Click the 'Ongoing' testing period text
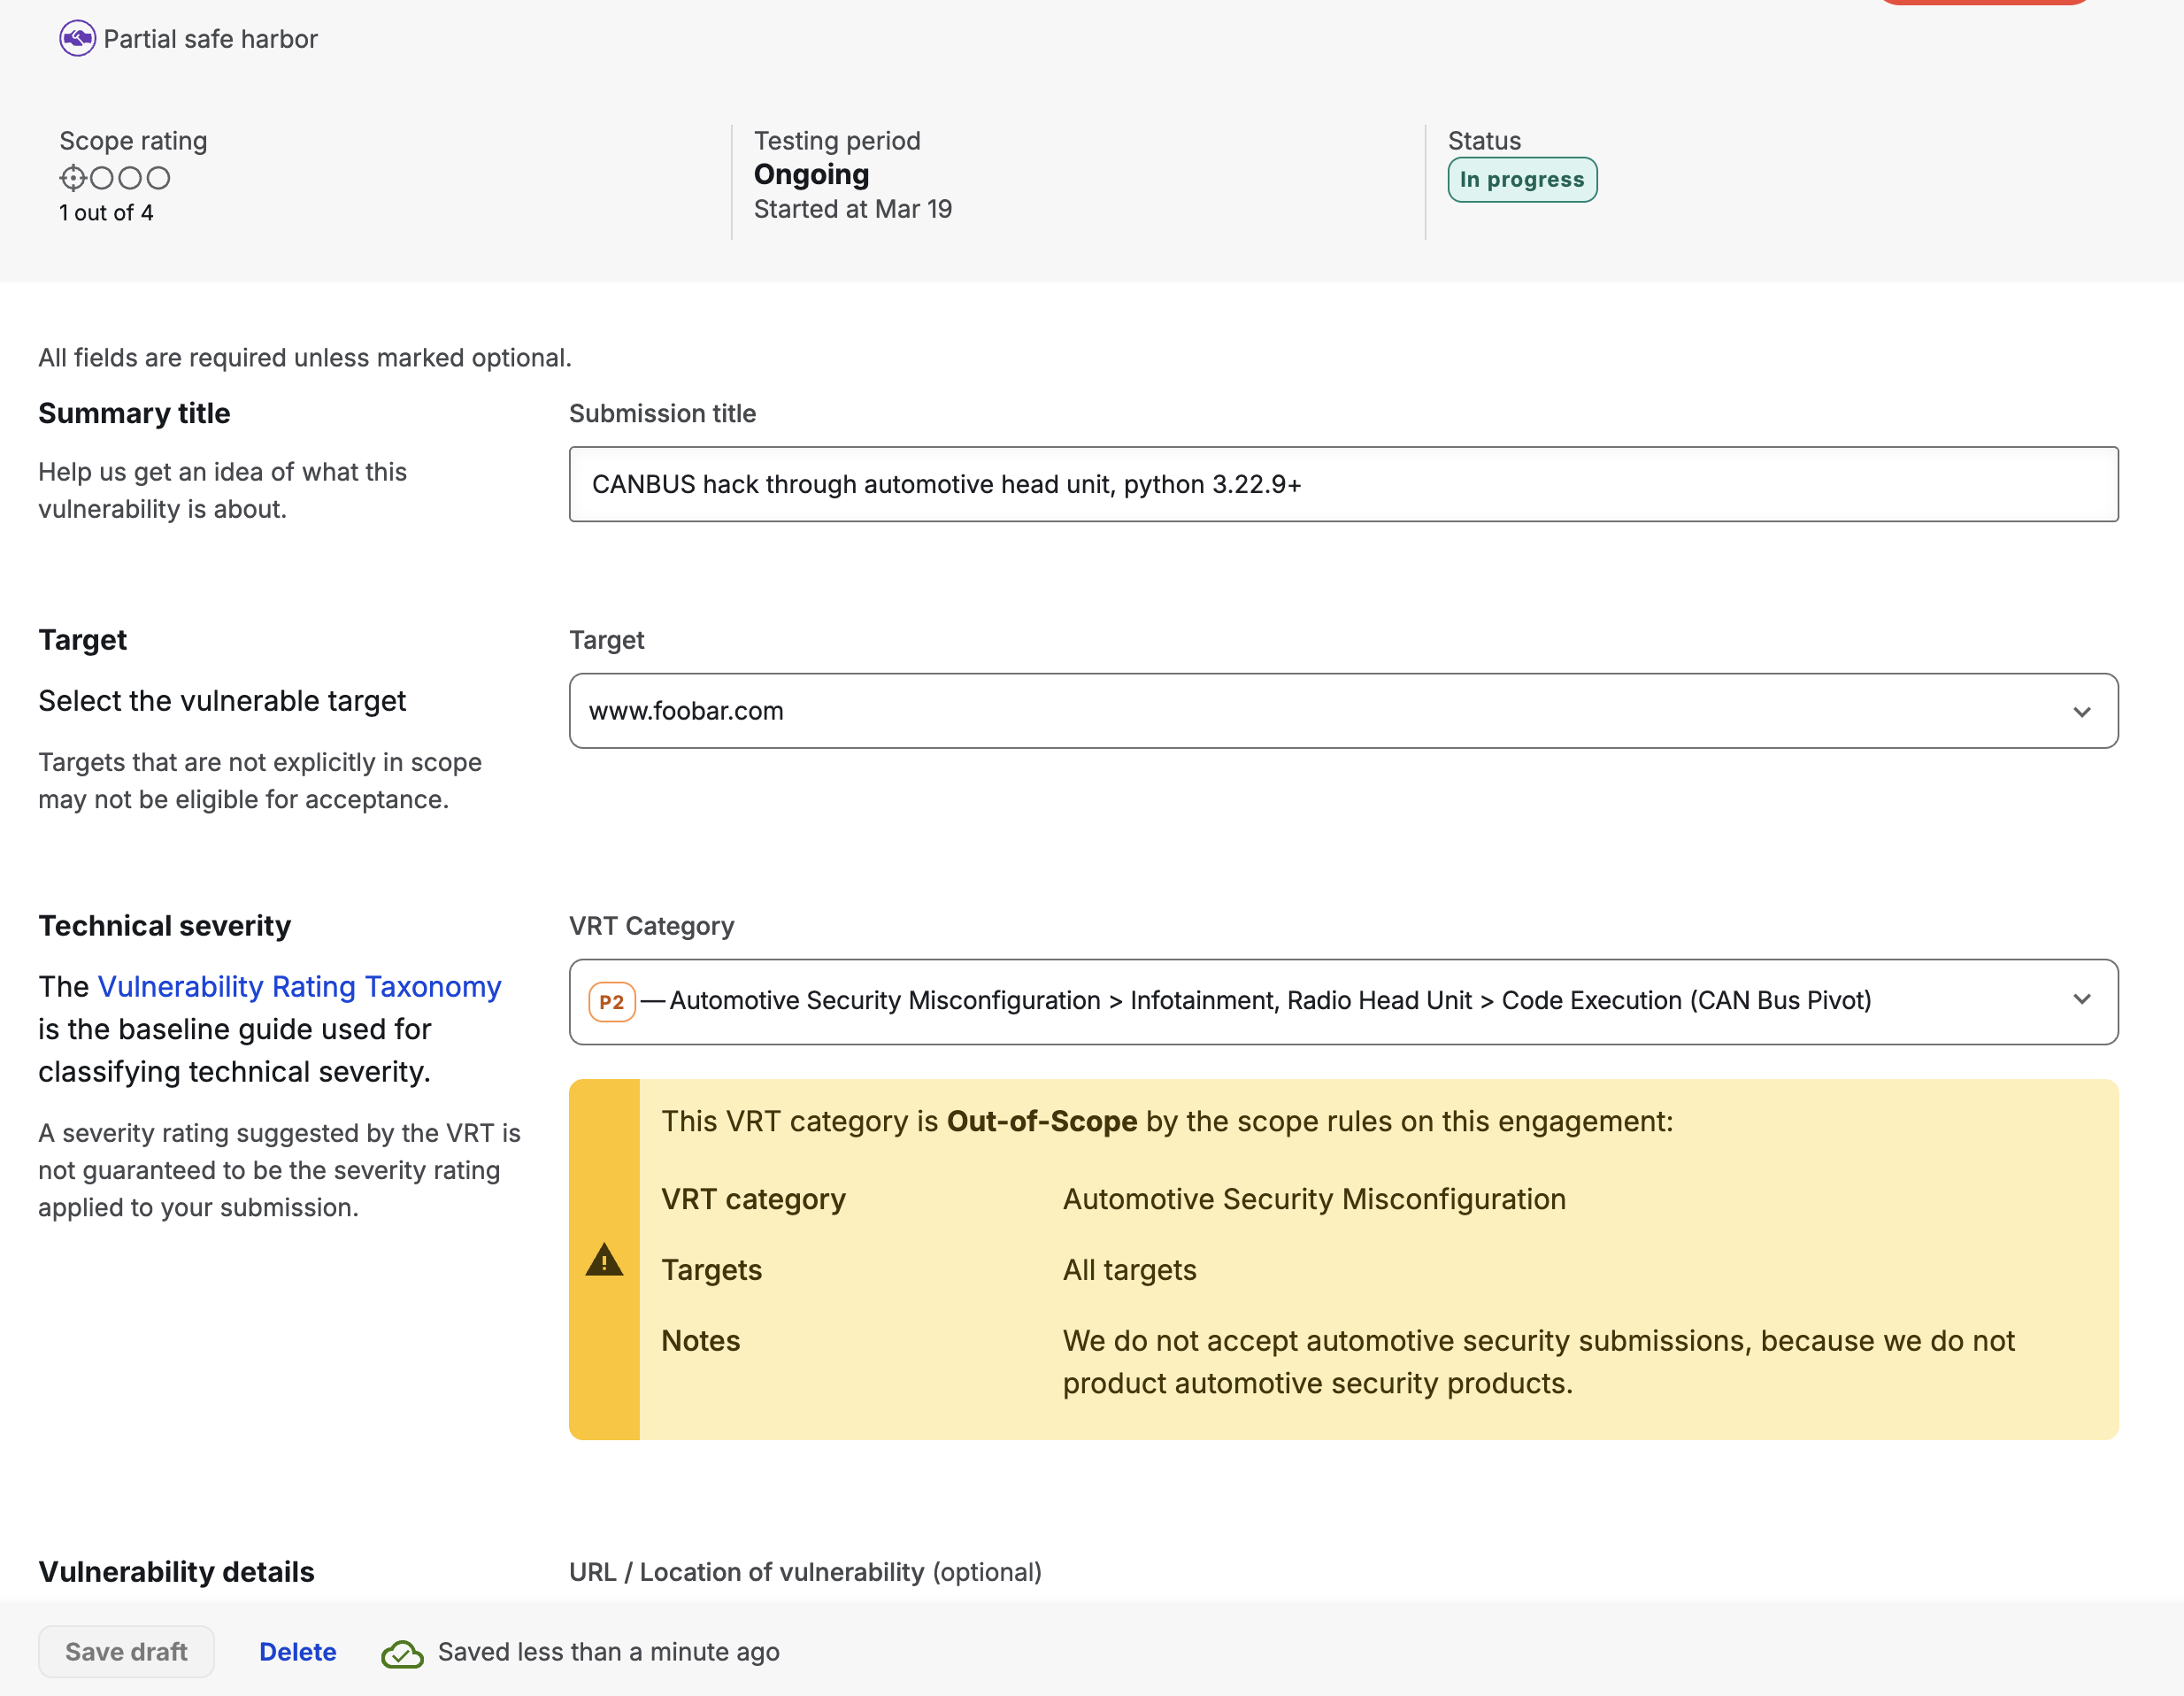The width and height of the screenshot is (2184, 1696). 811,174
